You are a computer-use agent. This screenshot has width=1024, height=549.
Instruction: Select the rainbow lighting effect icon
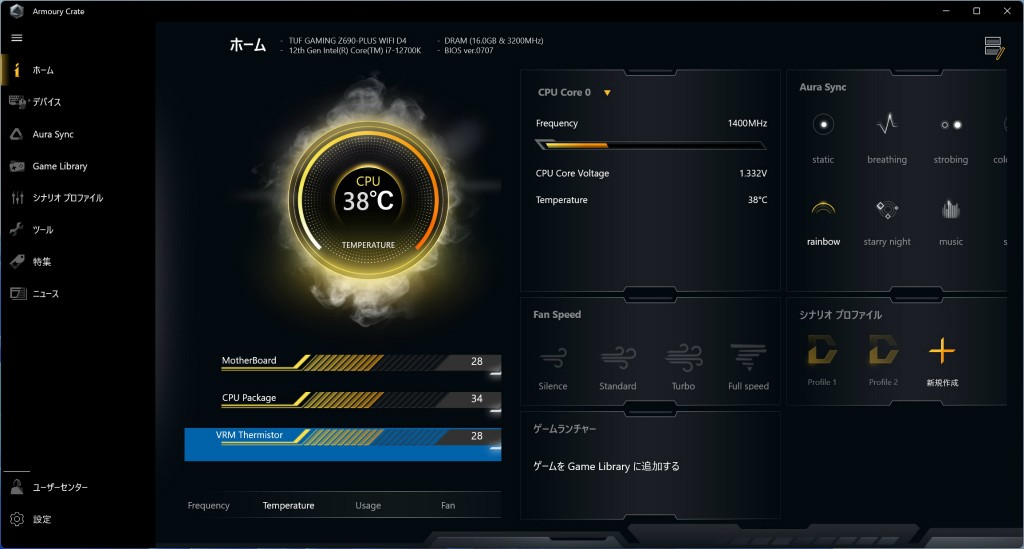pyautogui.click(x=823, y=209)
